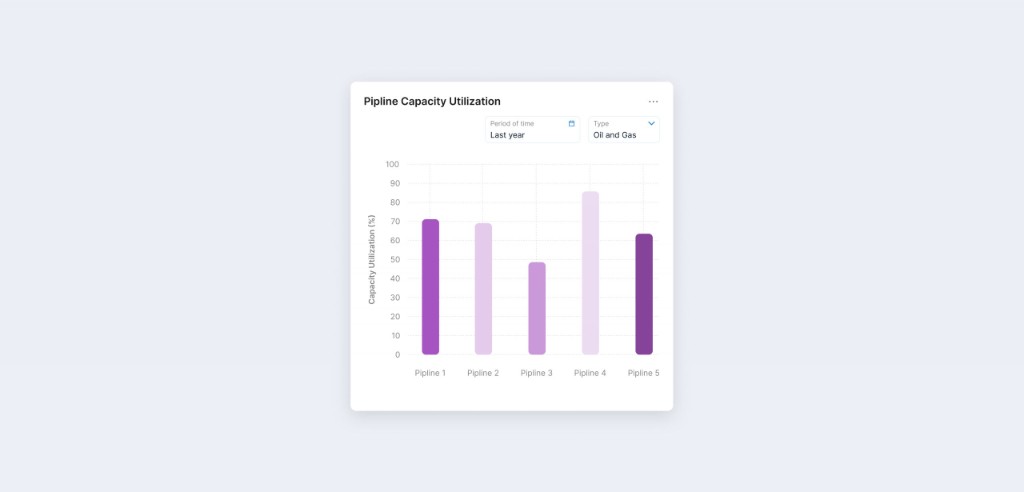The image size is (1024, 492).
Task: Click the 50 value on y-axis
Action: tap(394, 259)
